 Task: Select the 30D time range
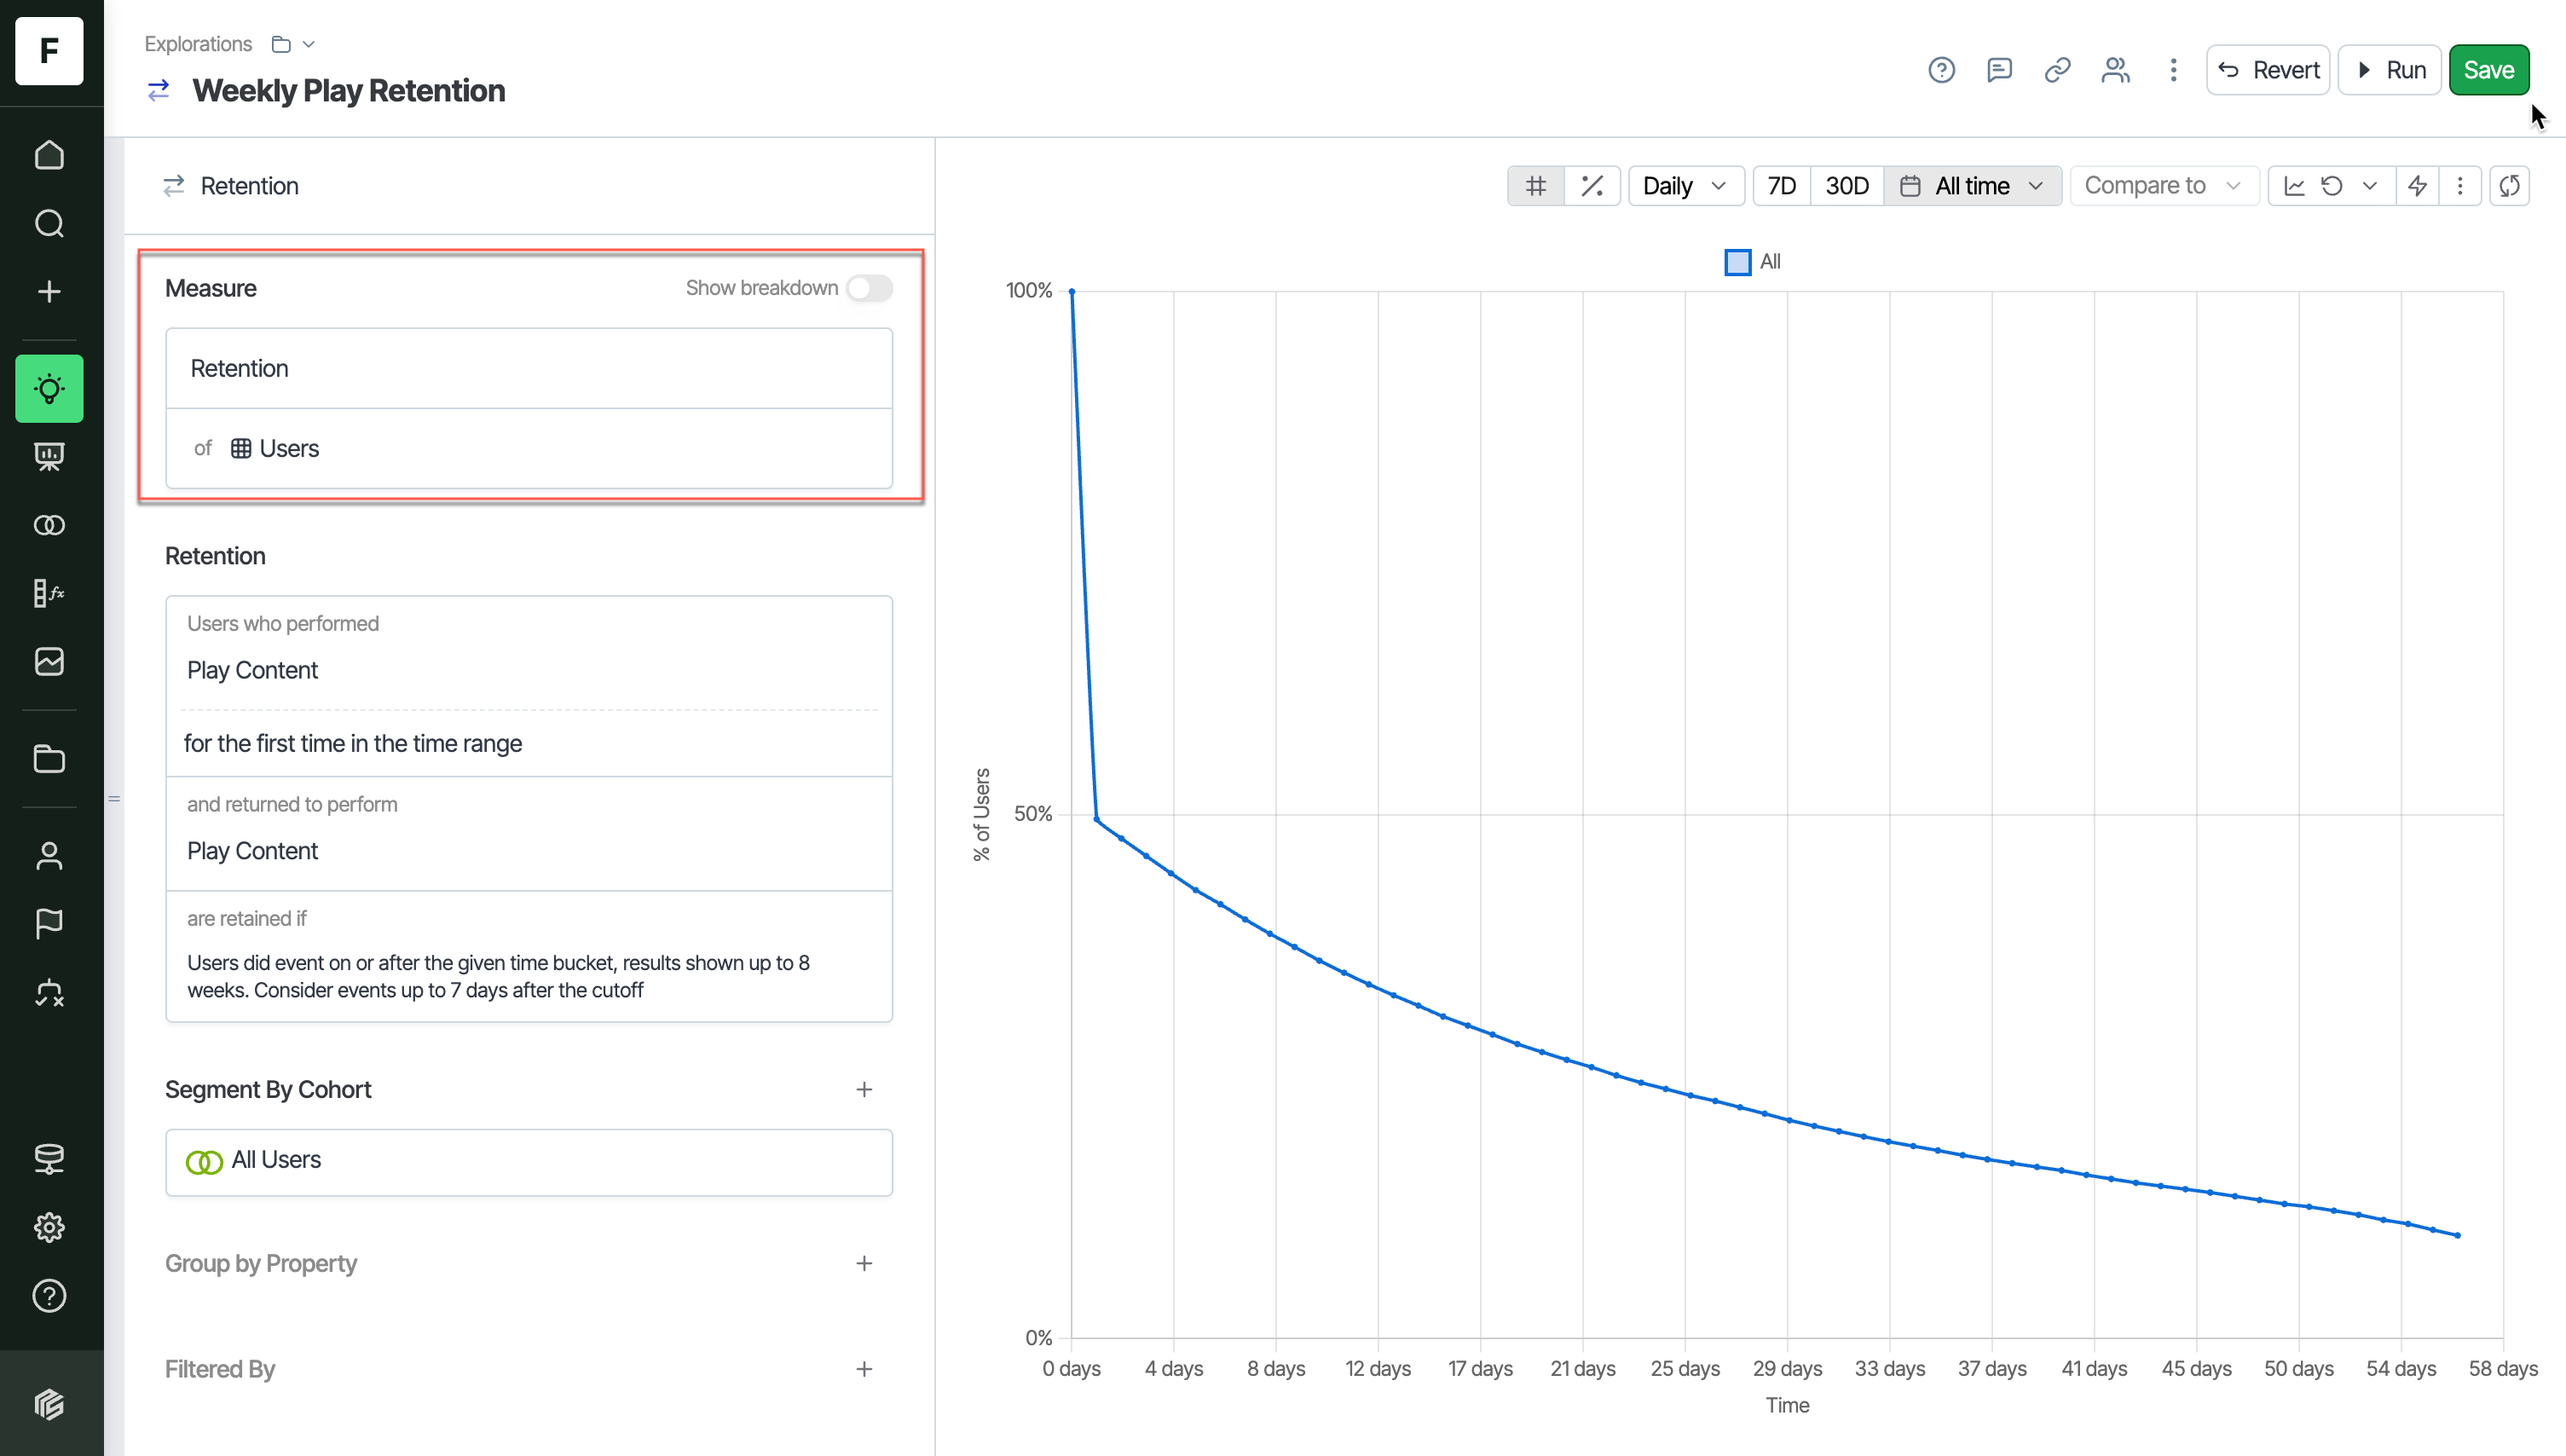[1847, 186]
